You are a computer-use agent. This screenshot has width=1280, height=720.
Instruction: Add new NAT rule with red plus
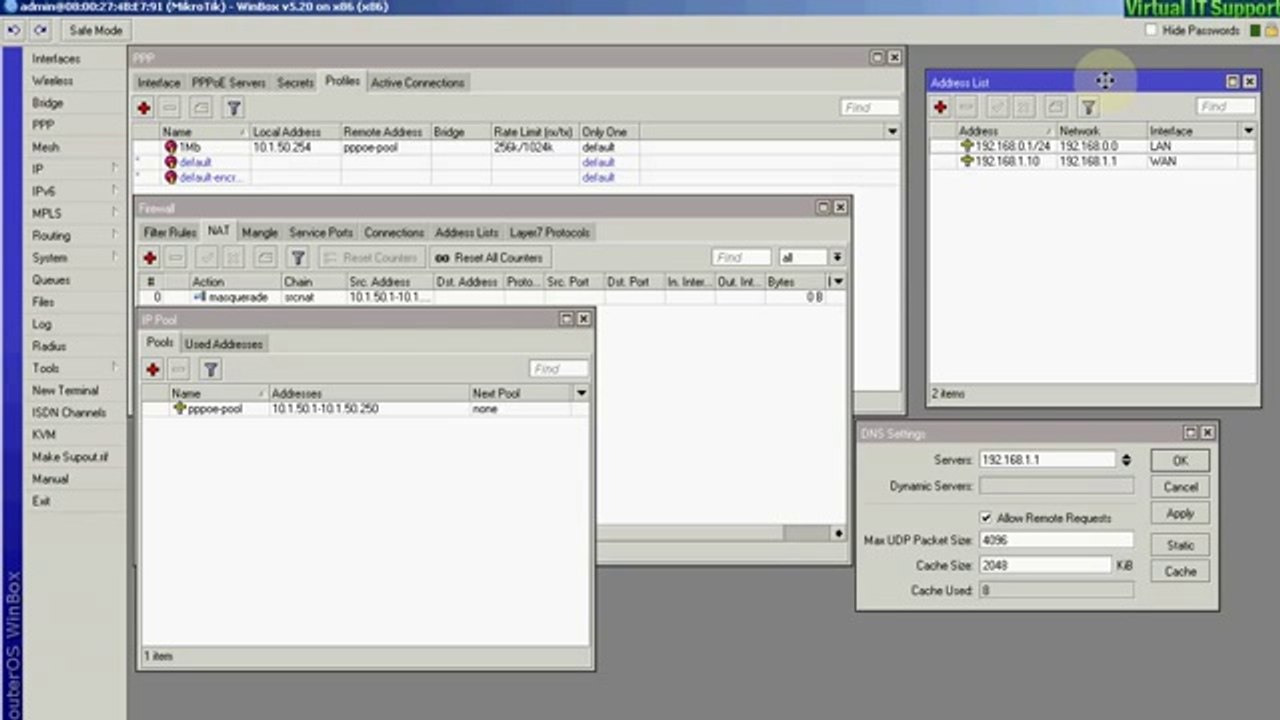[150, 258]
